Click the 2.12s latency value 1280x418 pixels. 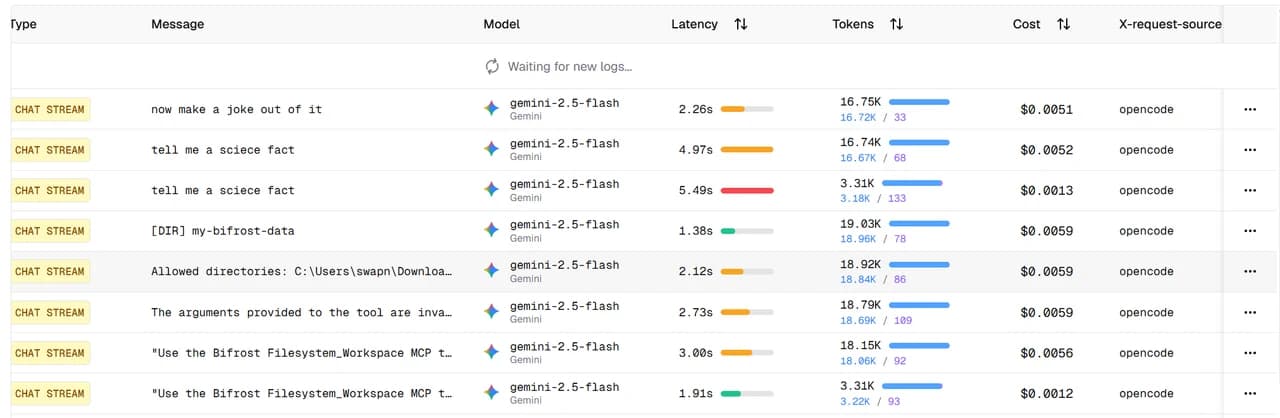(x=695, y=271)
